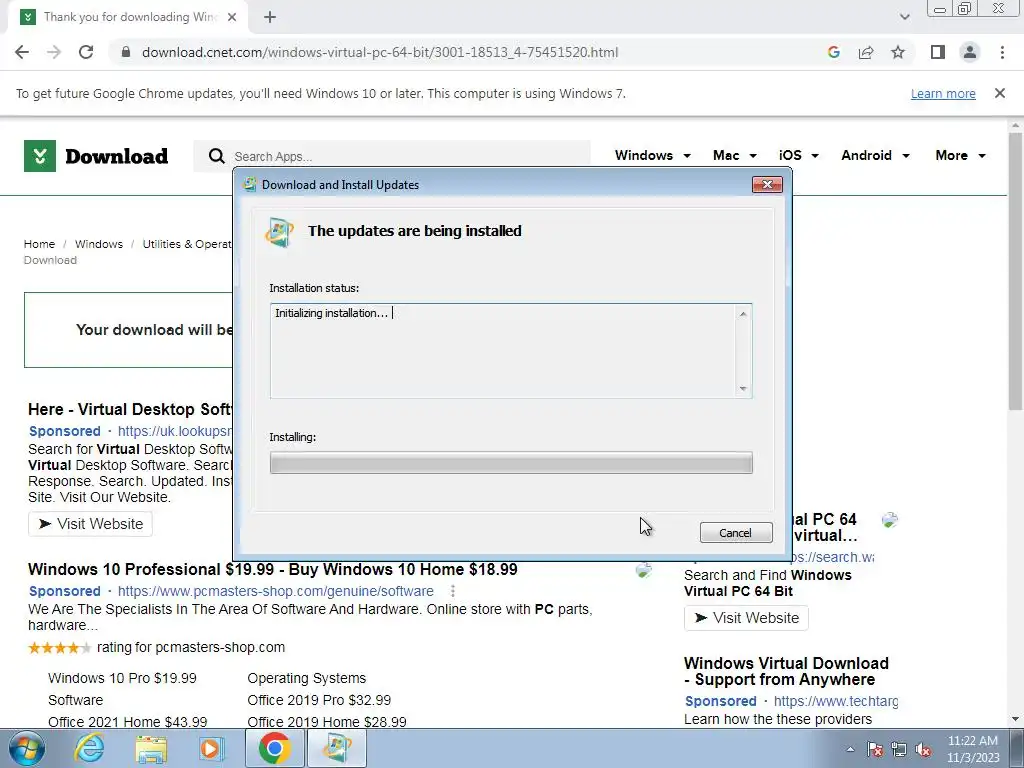Click the updates installer icon in the dialog
Screen dimensions: 1024x768
coord(280,232)
